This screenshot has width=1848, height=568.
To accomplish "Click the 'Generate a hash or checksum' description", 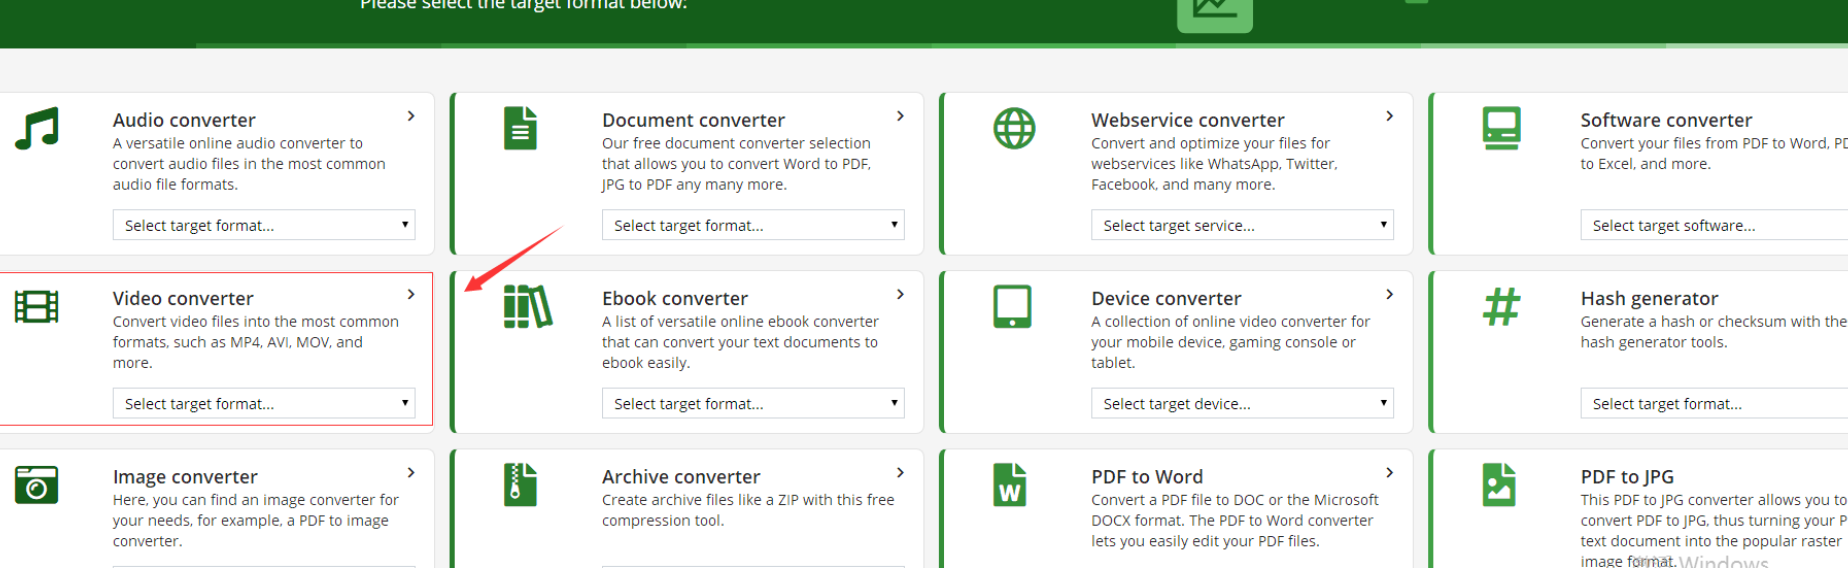I will coord(1713,332).
